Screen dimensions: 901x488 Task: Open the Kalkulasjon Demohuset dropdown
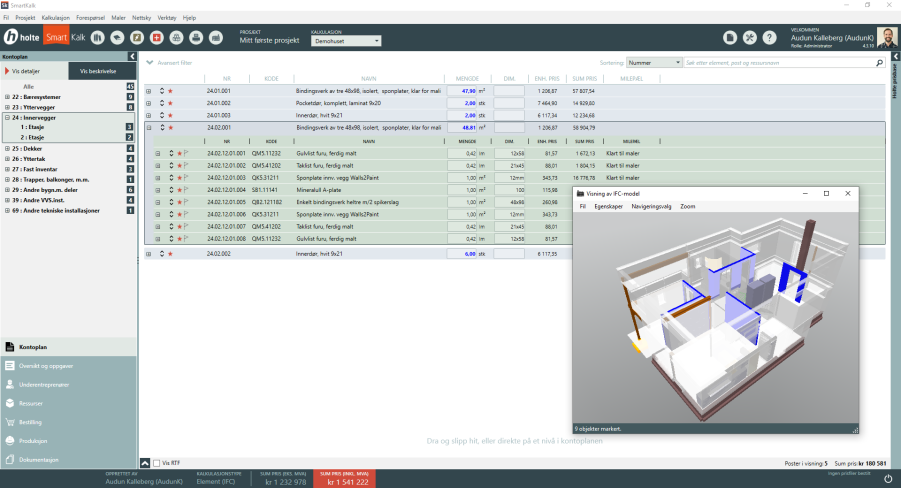click(x=346, y=41)
